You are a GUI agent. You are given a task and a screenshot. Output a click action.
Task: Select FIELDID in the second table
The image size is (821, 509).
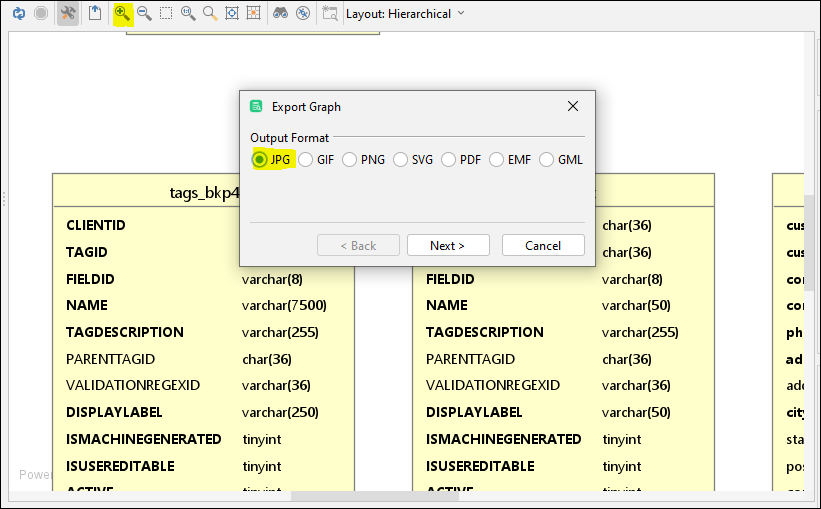pos(450,279)
